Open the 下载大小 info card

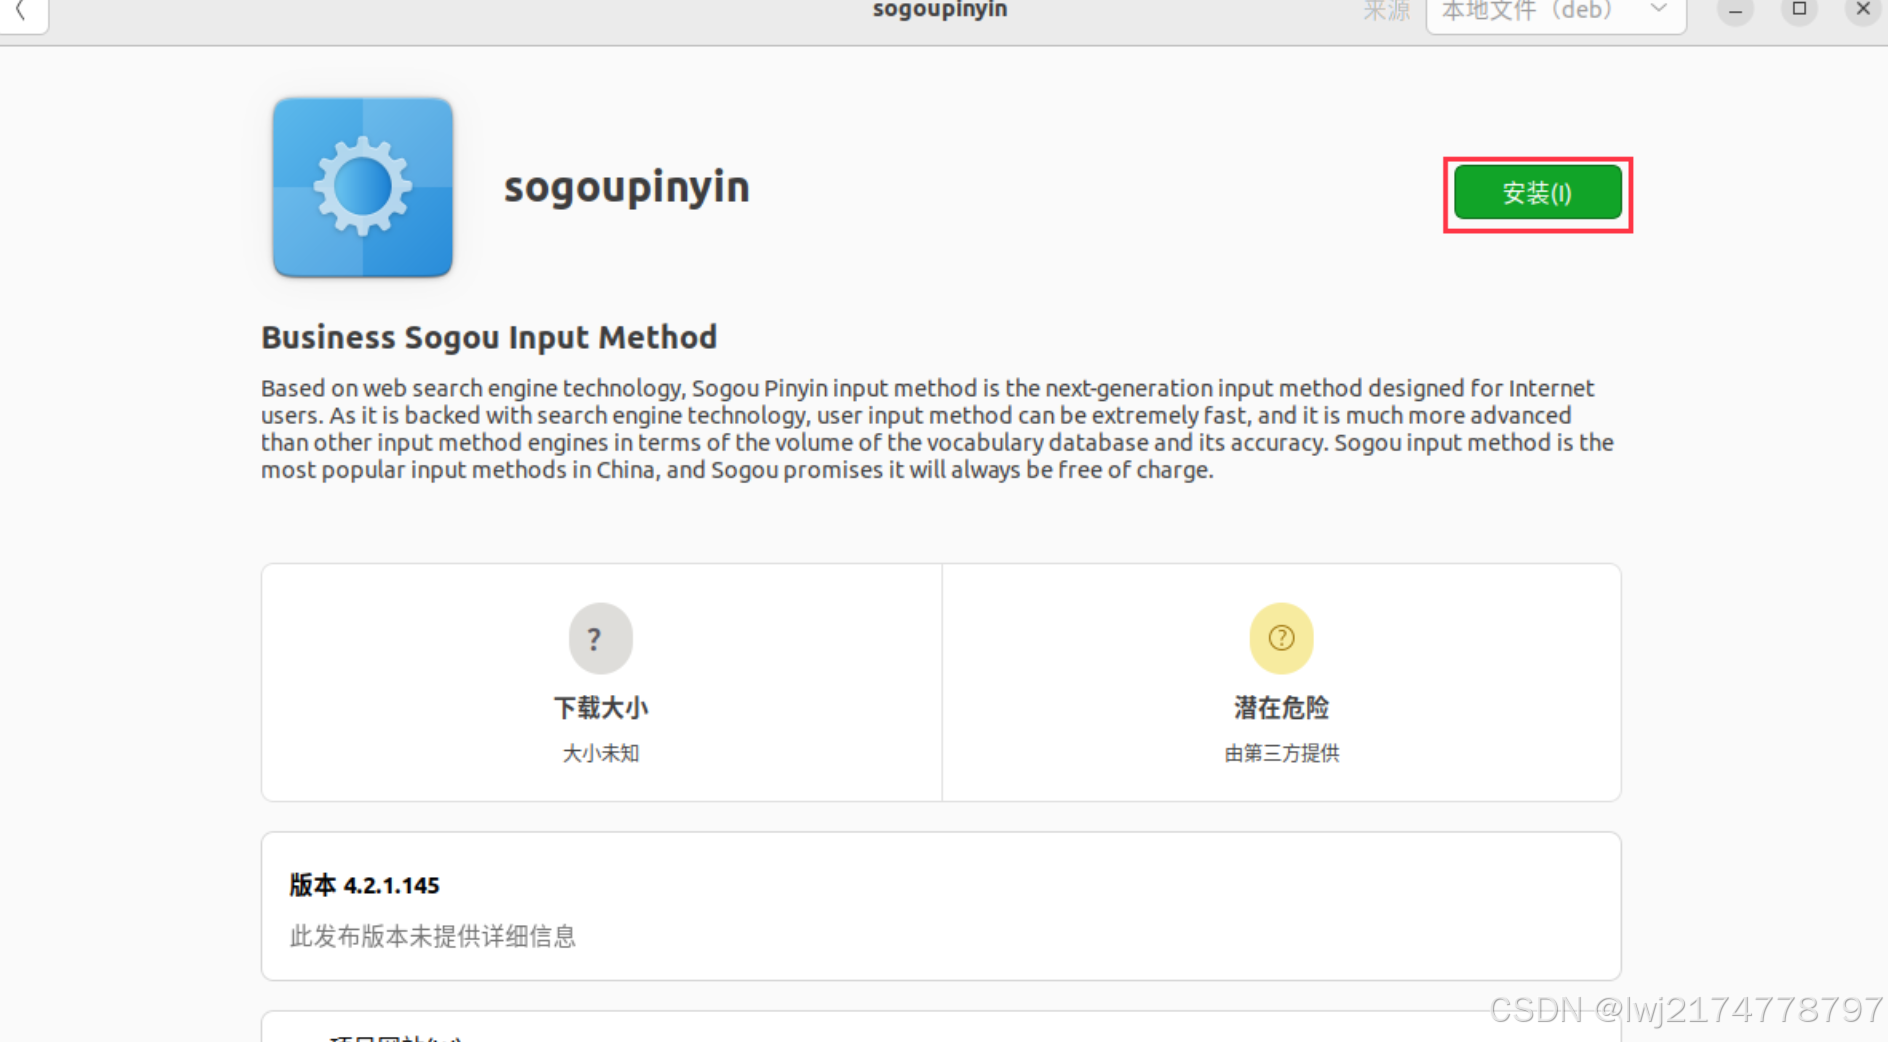(x=601, y=682)
